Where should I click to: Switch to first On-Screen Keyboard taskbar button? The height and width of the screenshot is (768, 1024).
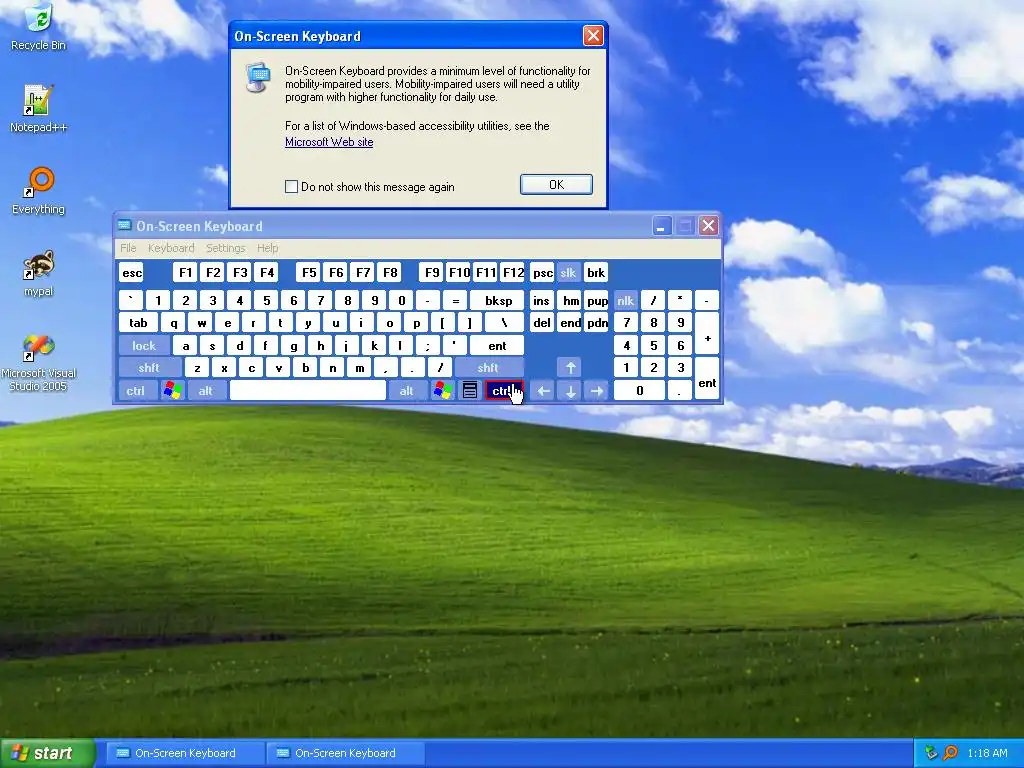click(185, 753)
